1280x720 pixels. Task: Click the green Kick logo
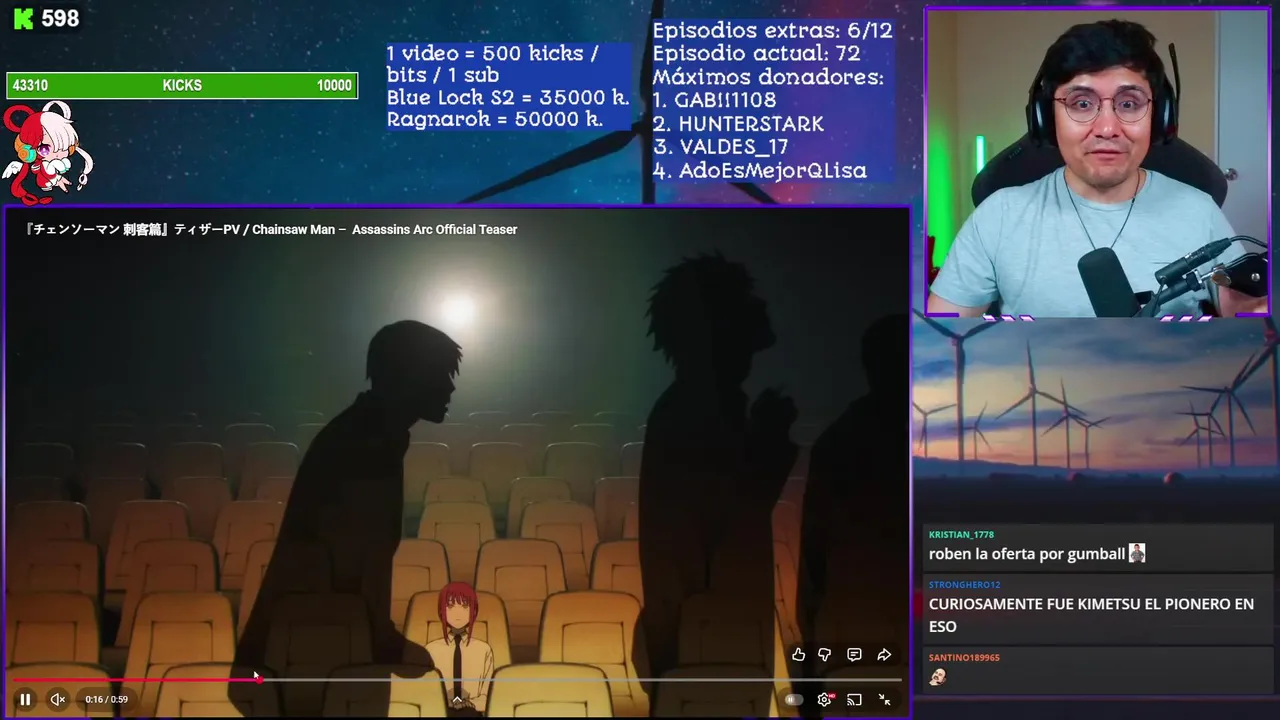(x=22, y=19)
